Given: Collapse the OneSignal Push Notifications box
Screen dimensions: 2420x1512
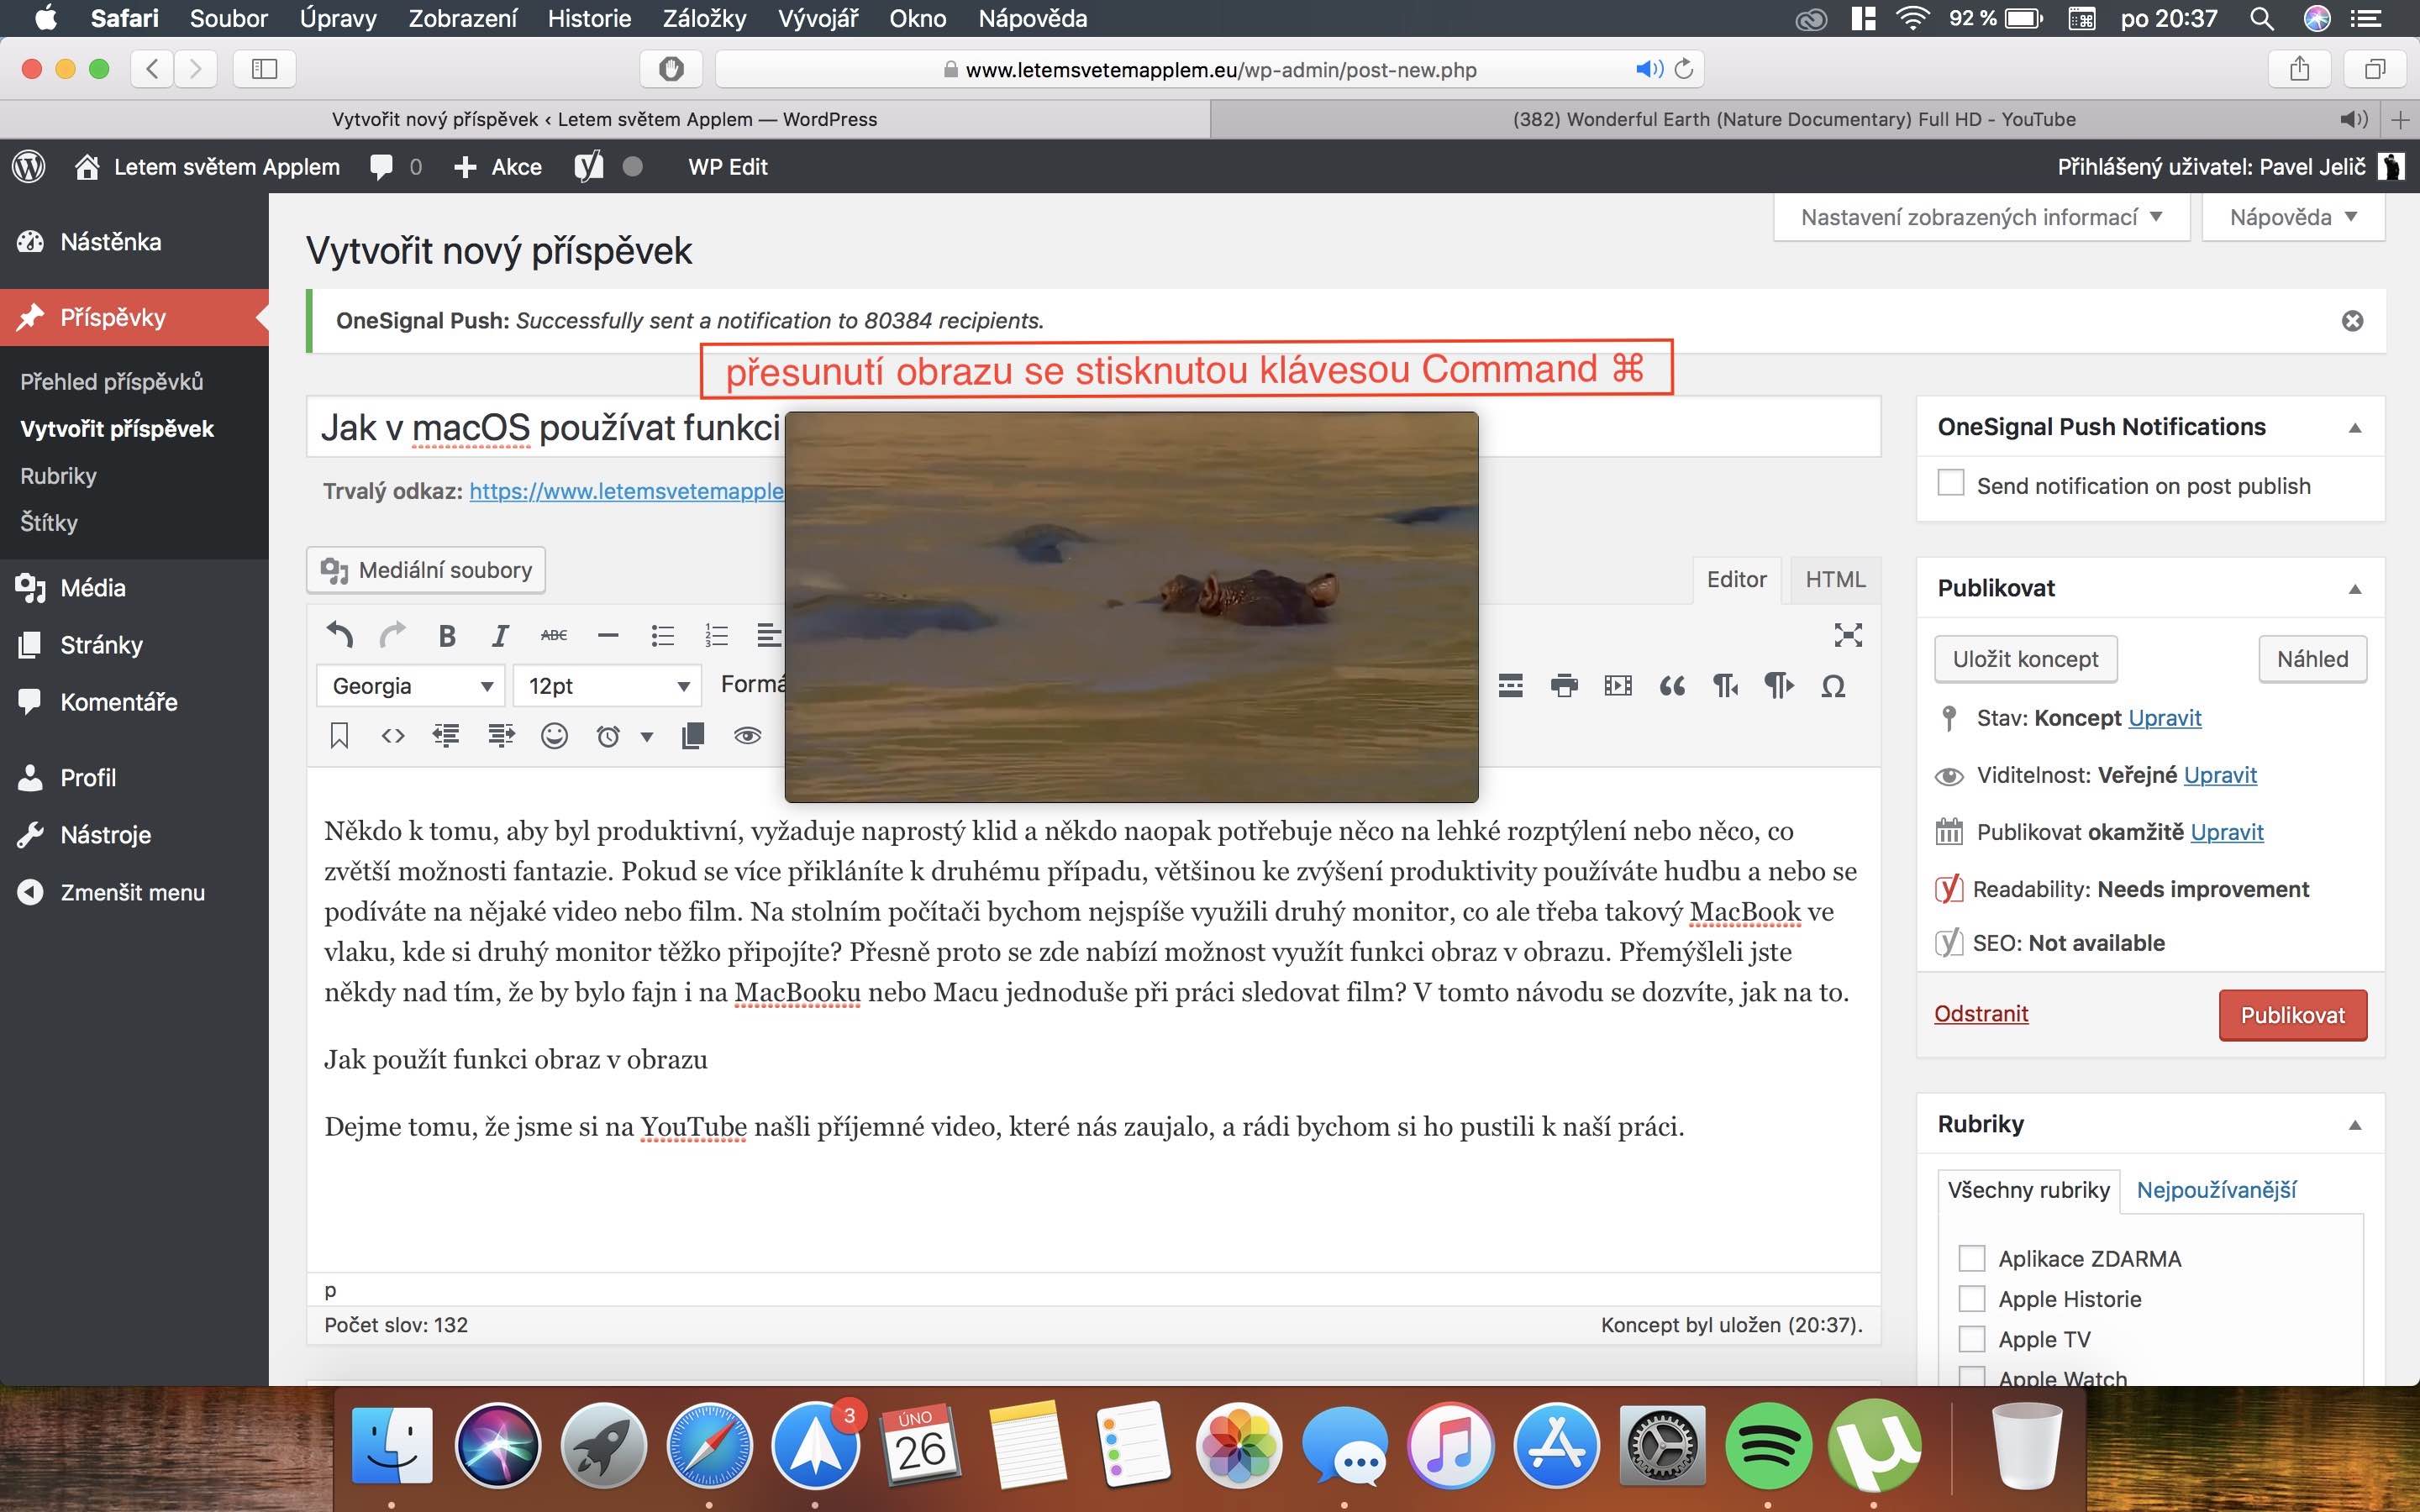Looking at the screenshot, I should (2355, 428).
